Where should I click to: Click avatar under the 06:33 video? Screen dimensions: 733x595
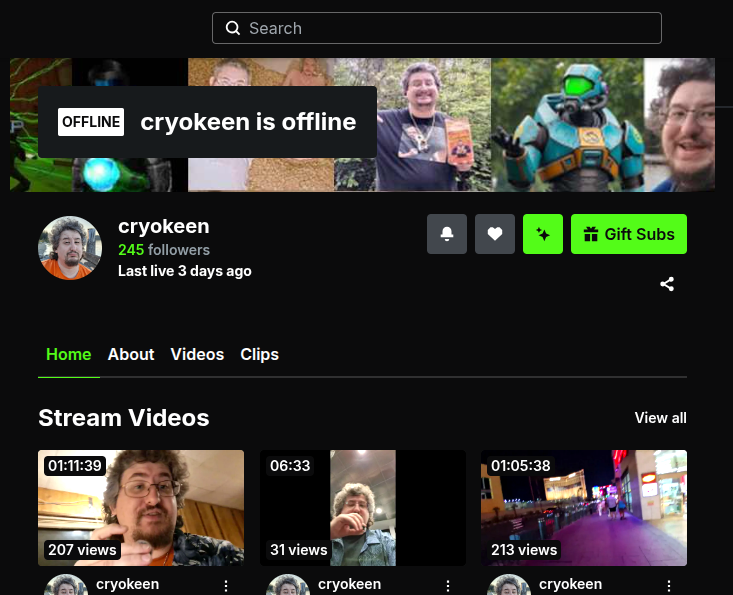[x=288, y=585]
